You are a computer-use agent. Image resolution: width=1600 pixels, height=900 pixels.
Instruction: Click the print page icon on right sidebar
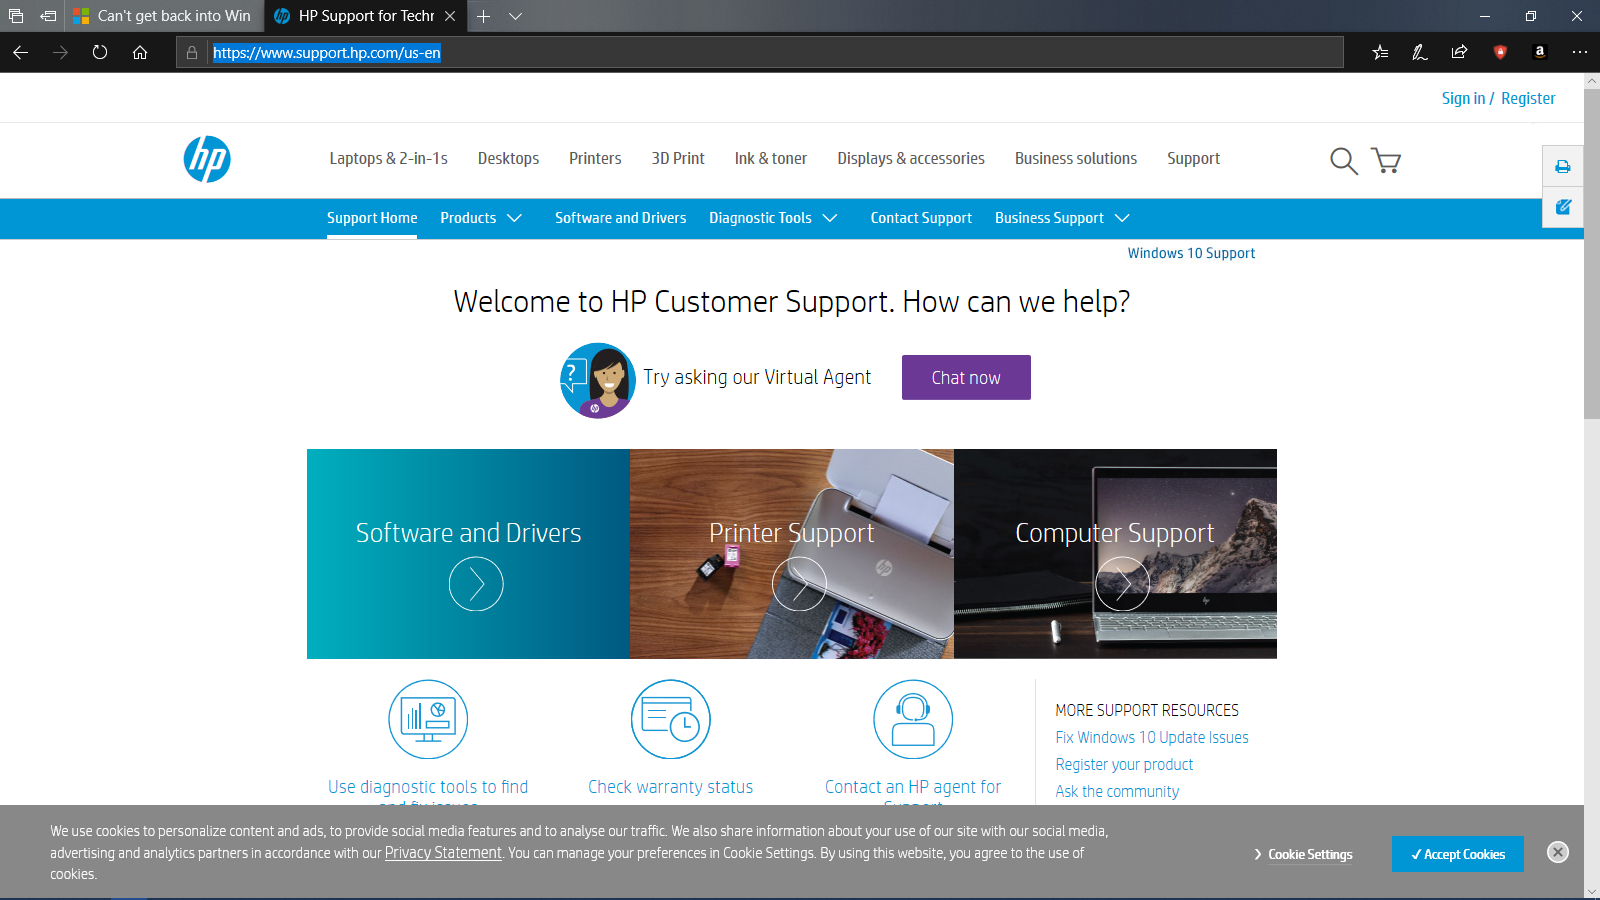tap(1563, 167)
